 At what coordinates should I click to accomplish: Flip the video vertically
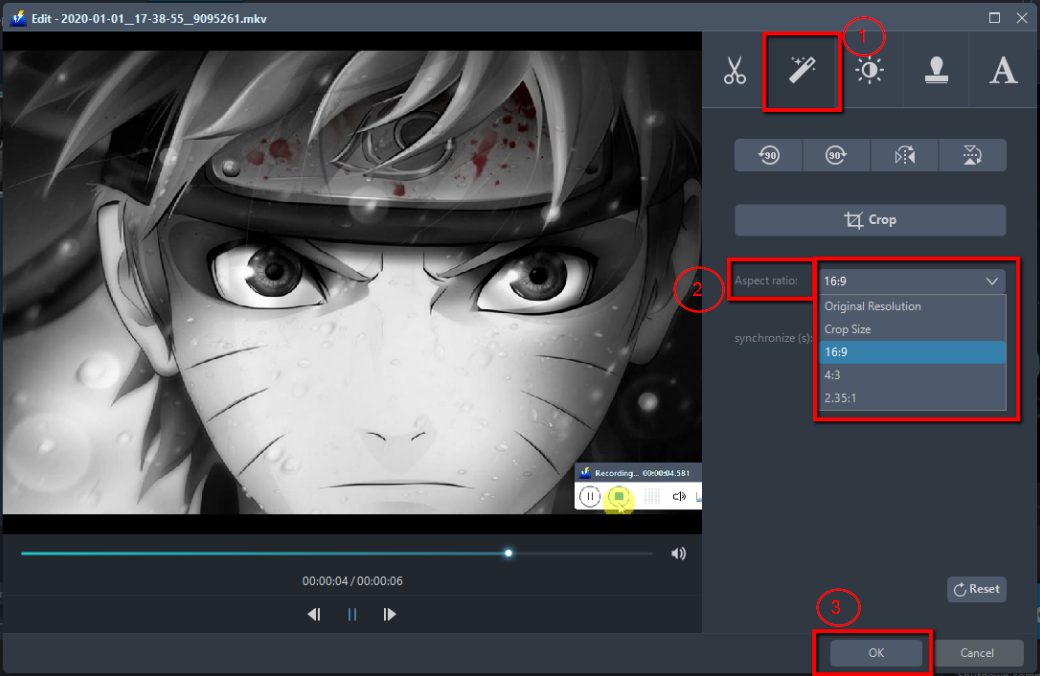pyautogui.click(x=972, y=155)
